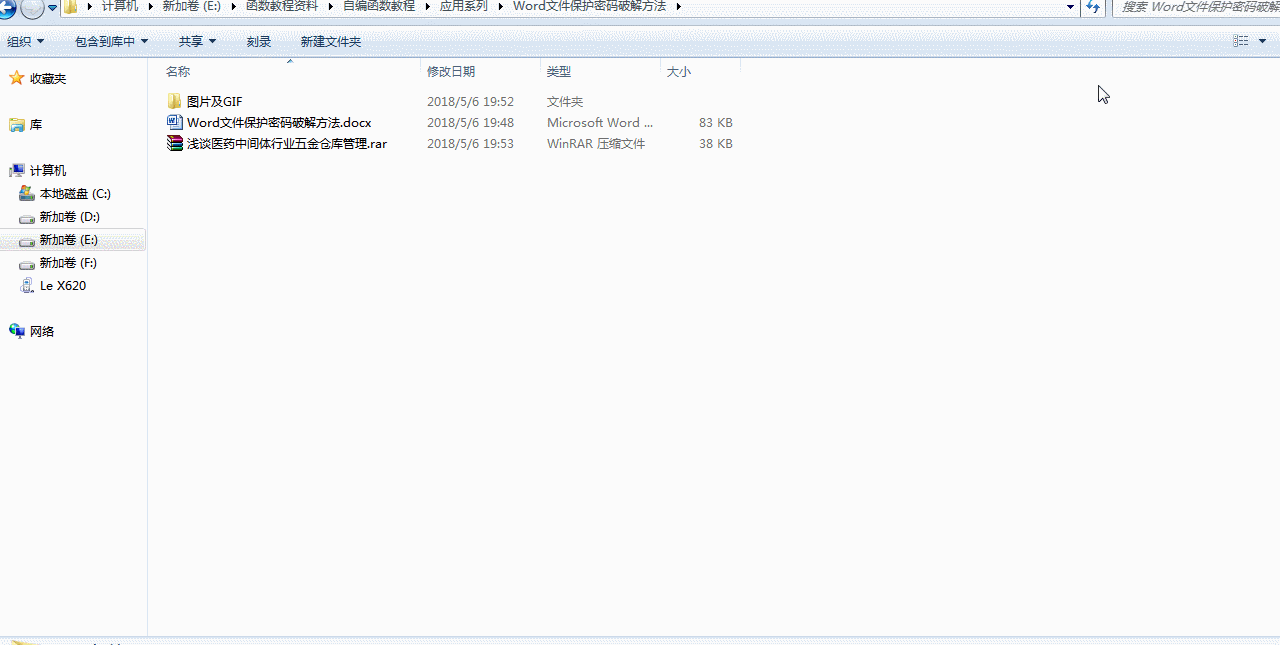
Task: Open the 共享 dropdown menu
Action: [x=197, y=41]
